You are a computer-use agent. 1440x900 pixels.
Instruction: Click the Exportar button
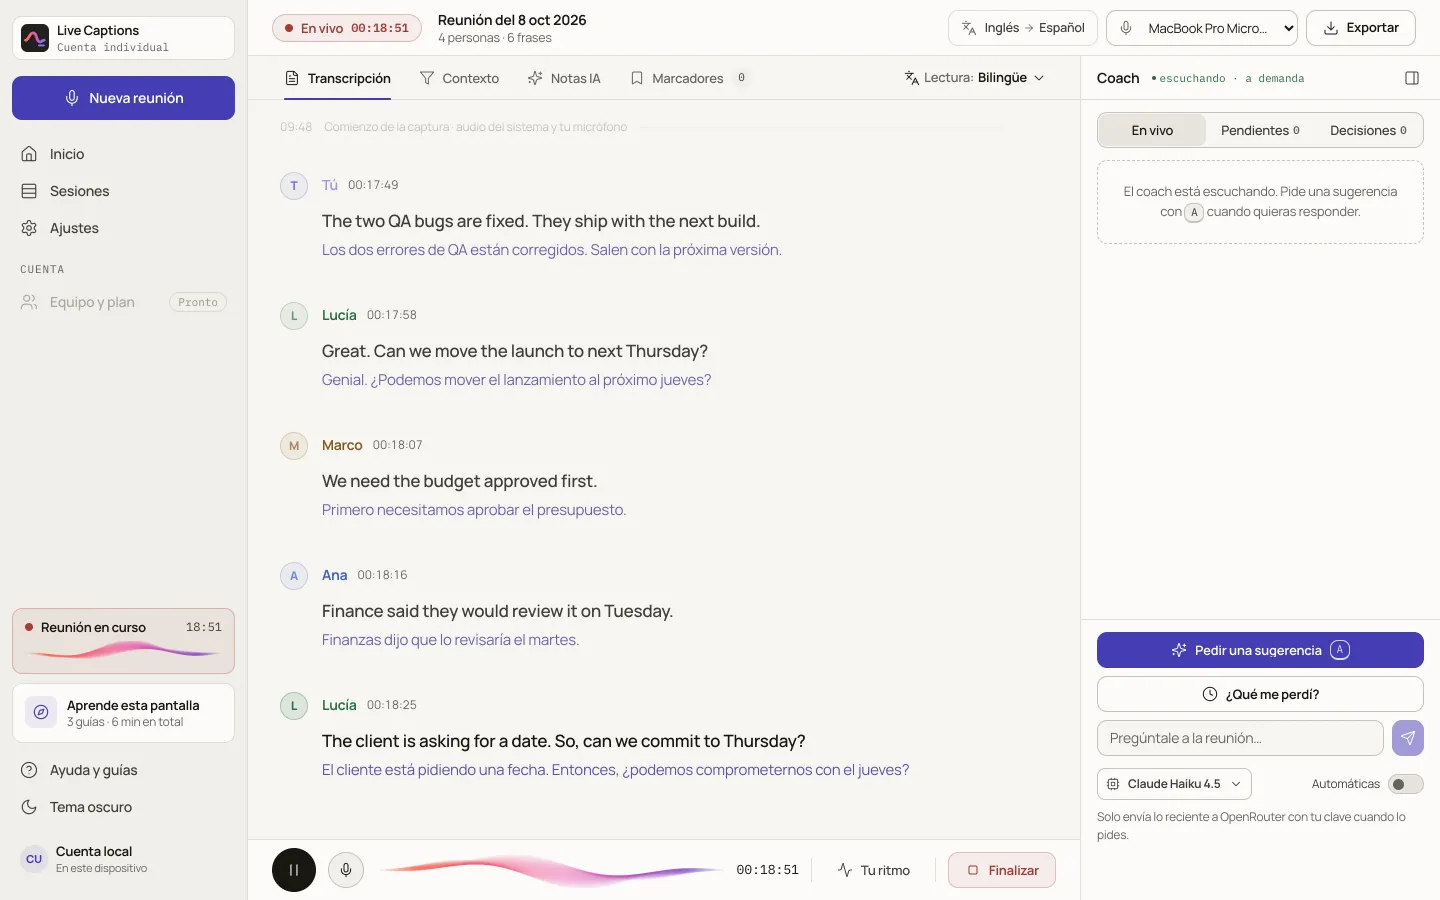(1361, 28)
